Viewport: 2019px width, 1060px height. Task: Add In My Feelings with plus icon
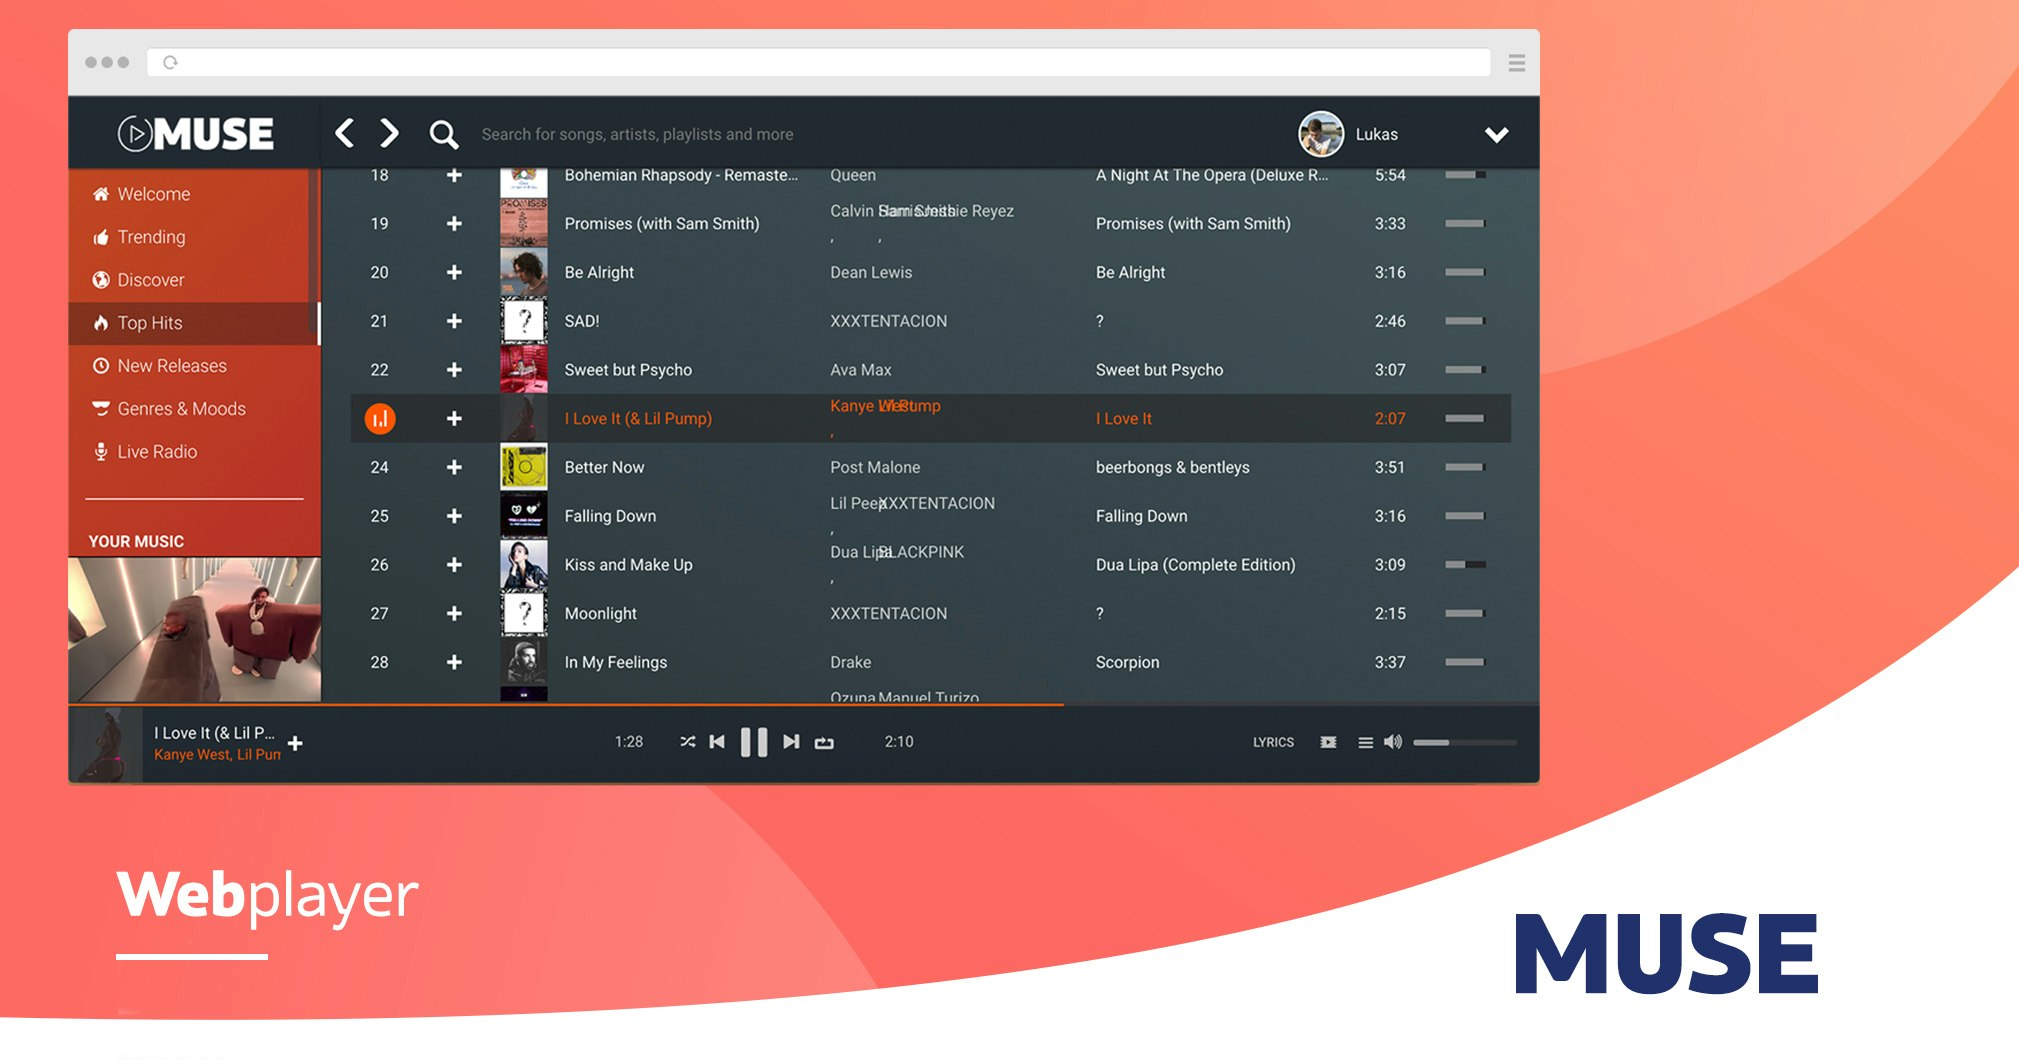click(x=454, y=662)
